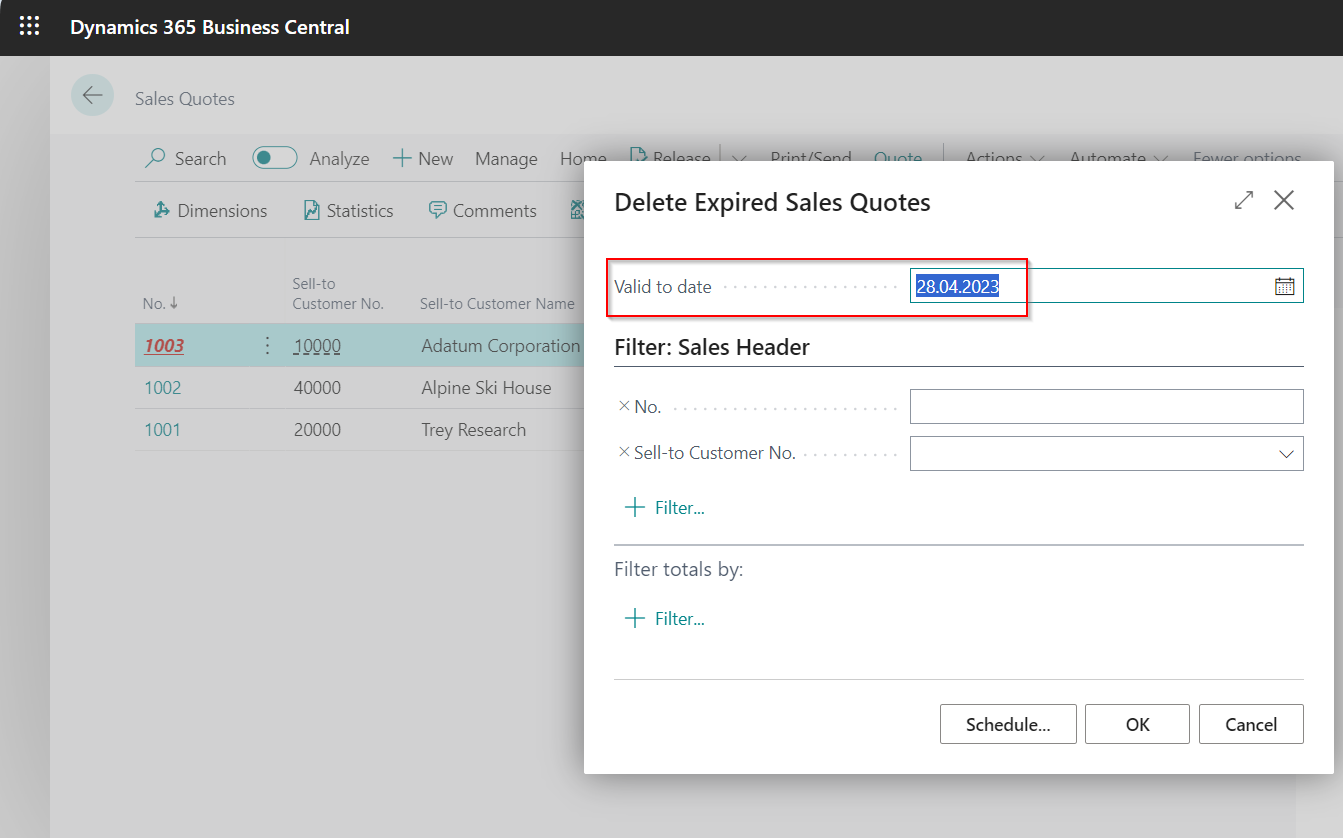The width and height of the screenshot is (1343, 838).
Task: Remove the No. filter field
Action: [625, 406]
